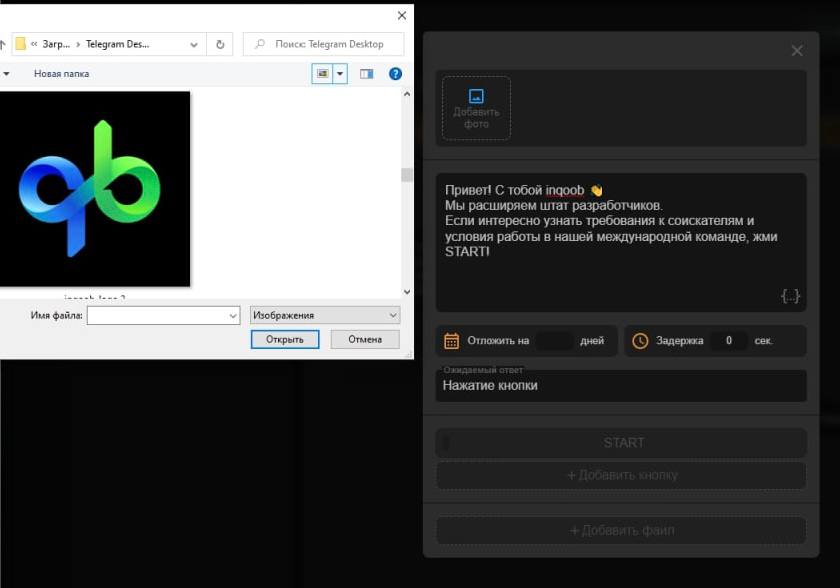Click + Добавить файл

(x=621, y=530)
